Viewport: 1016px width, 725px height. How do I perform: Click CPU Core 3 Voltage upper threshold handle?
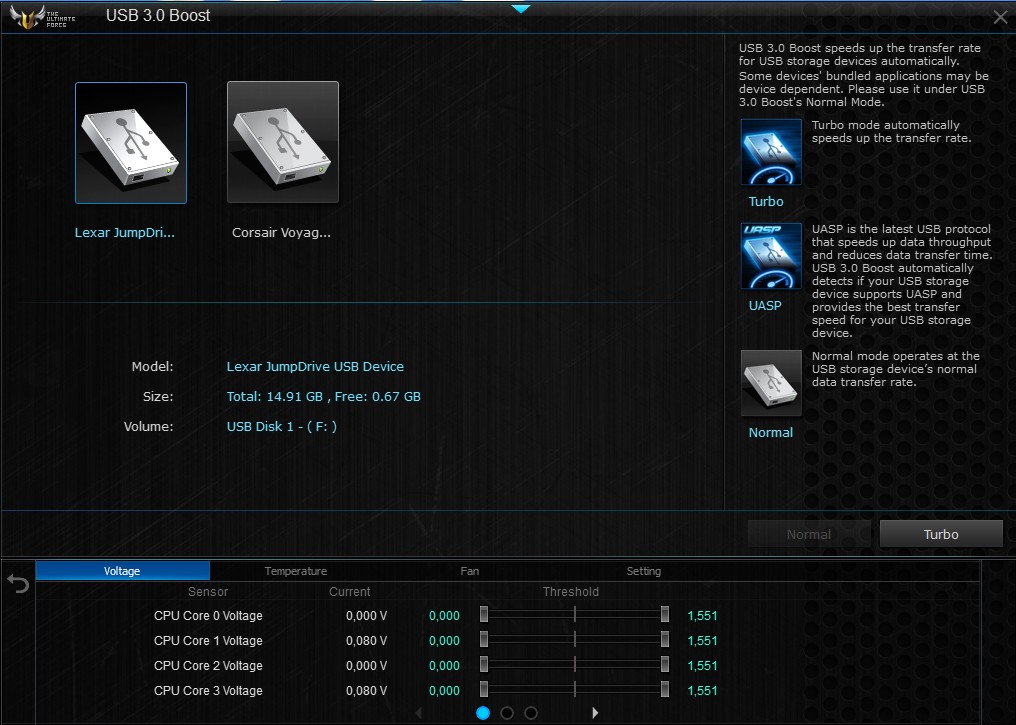click(665, 689)
